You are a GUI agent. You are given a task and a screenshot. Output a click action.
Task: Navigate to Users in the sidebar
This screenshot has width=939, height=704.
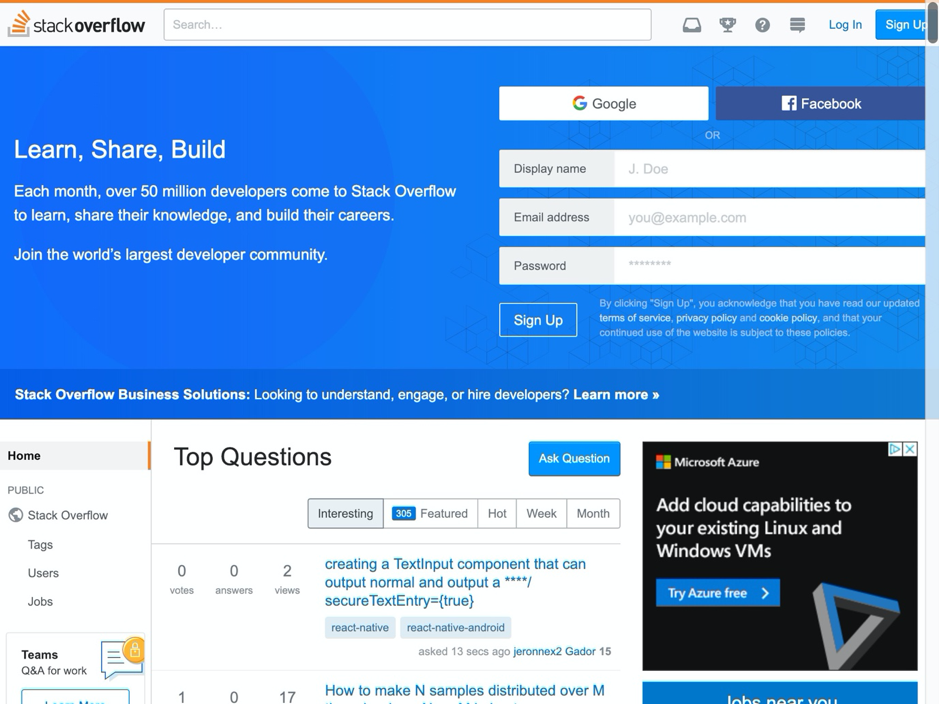click(x=43, y=573)
